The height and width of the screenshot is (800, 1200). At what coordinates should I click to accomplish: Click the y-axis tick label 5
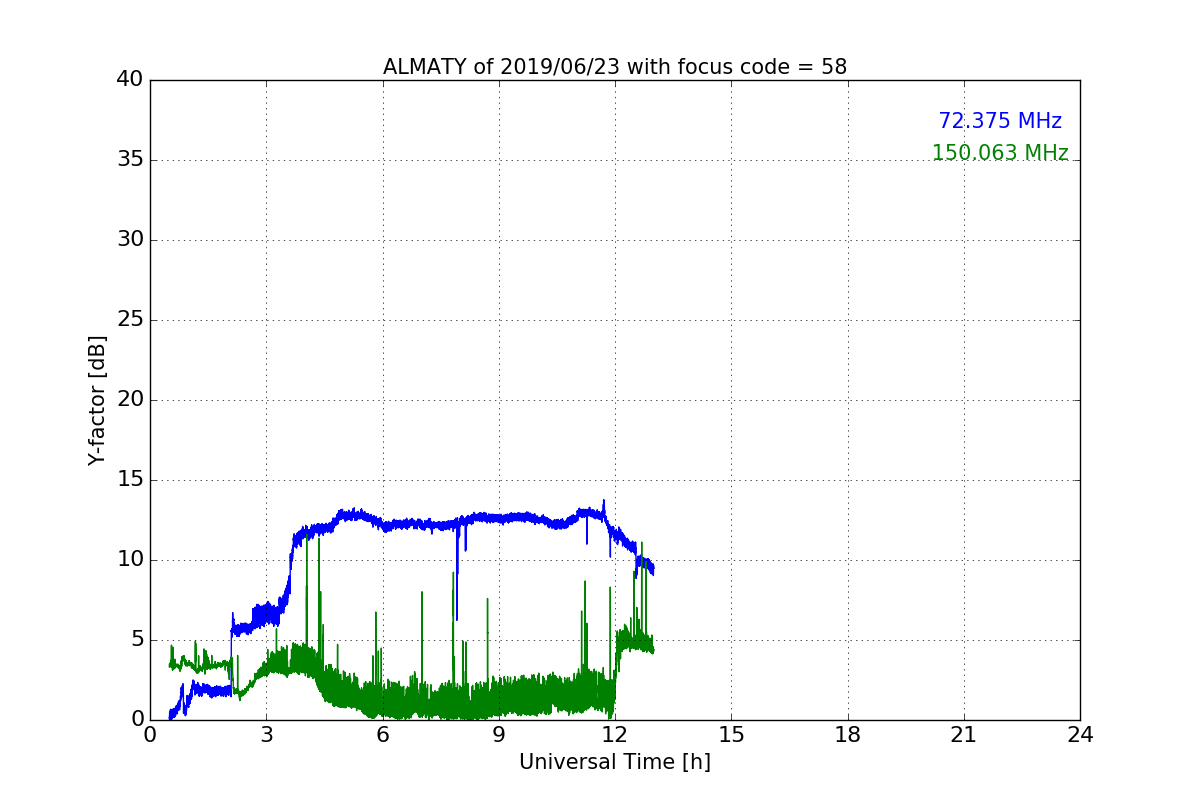click(137, 640)
